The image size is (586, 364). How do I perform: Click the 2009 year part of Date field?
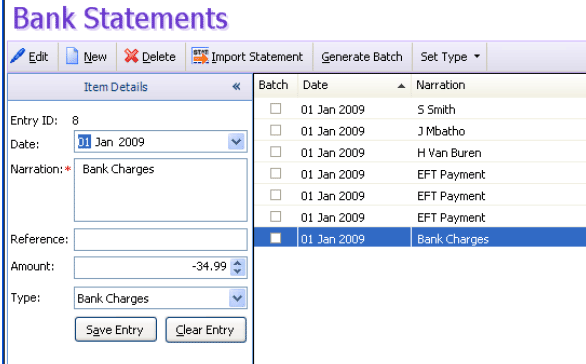pyautogui.click(x=132, y=142)
